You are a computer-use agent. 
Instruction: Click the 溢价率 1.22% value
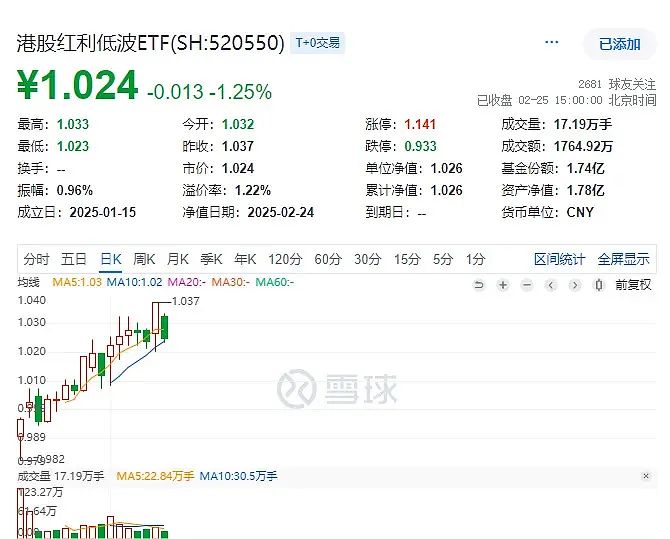[x=253, y=190]
